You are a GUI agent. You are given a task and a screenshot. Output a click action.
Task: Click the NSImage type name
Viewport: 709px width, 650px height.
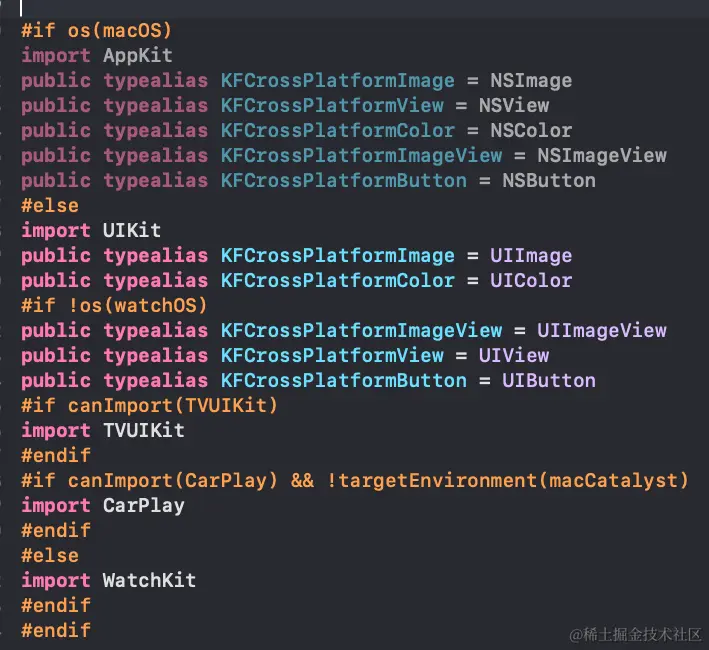pos(530,81)
